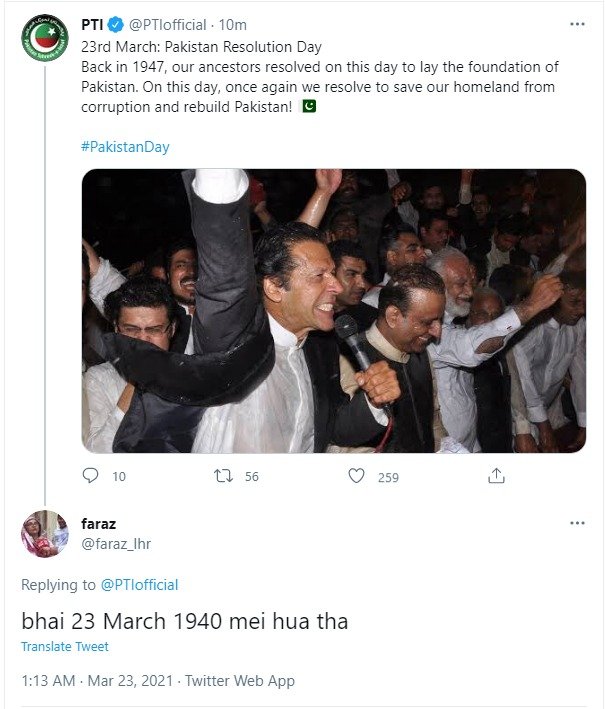
Task: Open @PTIofficial link in Replying to line
Action: pos(138,584)
